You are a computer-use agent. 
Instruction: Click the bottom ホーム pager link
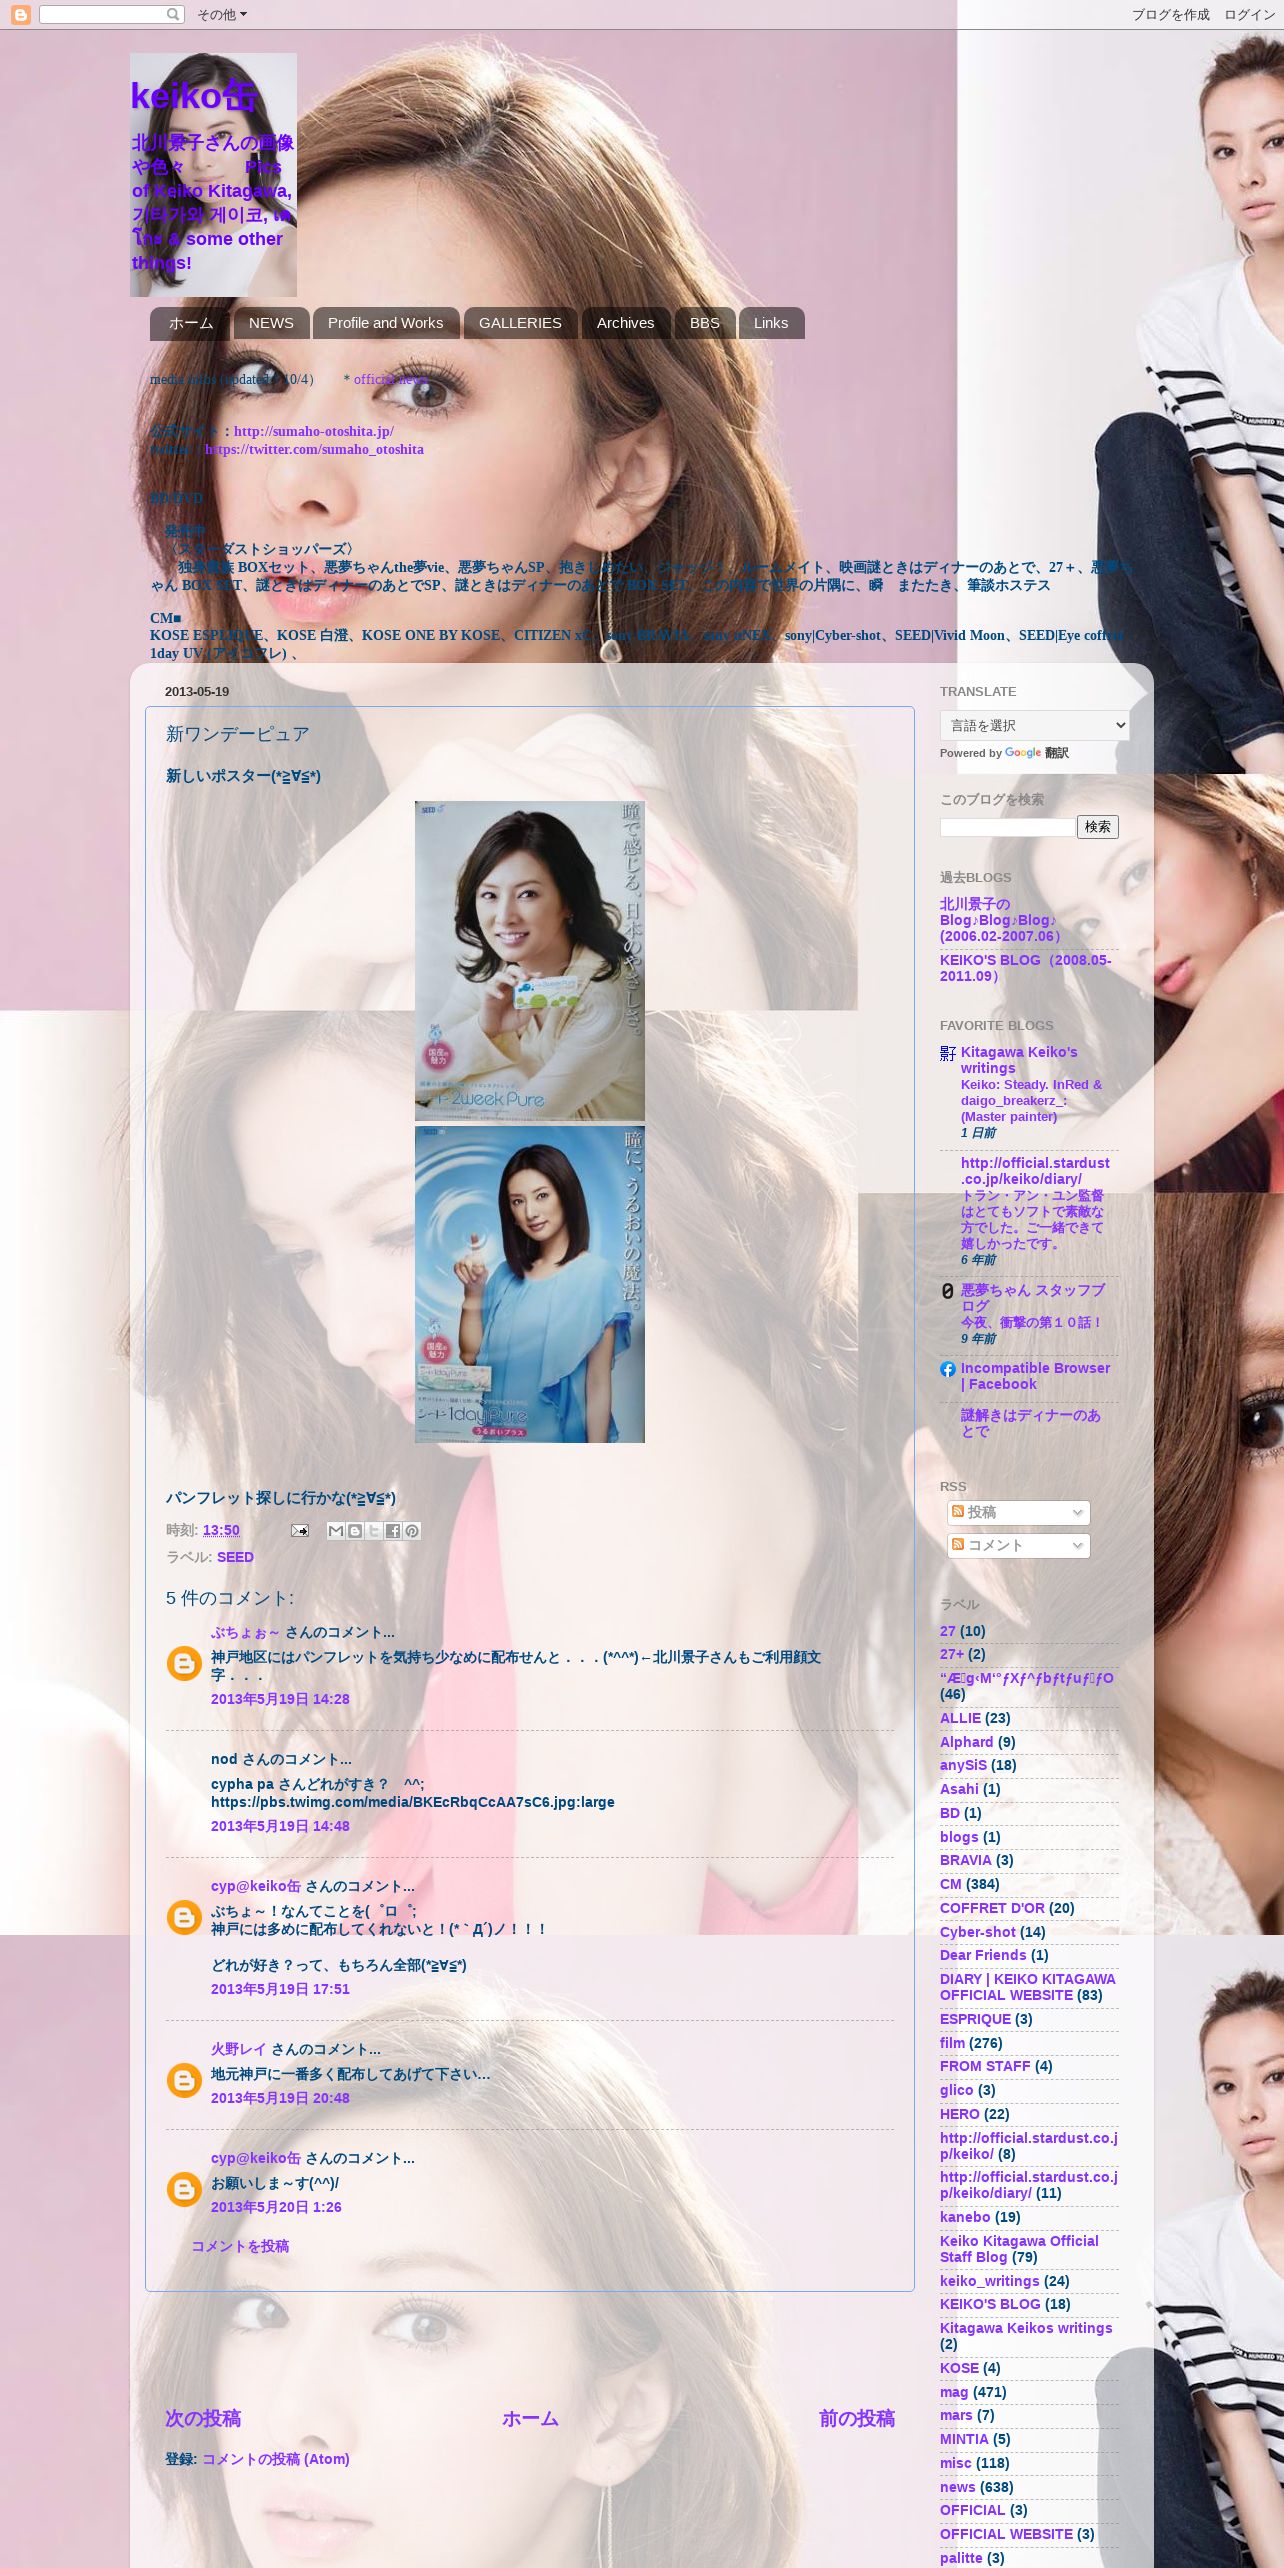tap(530, 2418)
